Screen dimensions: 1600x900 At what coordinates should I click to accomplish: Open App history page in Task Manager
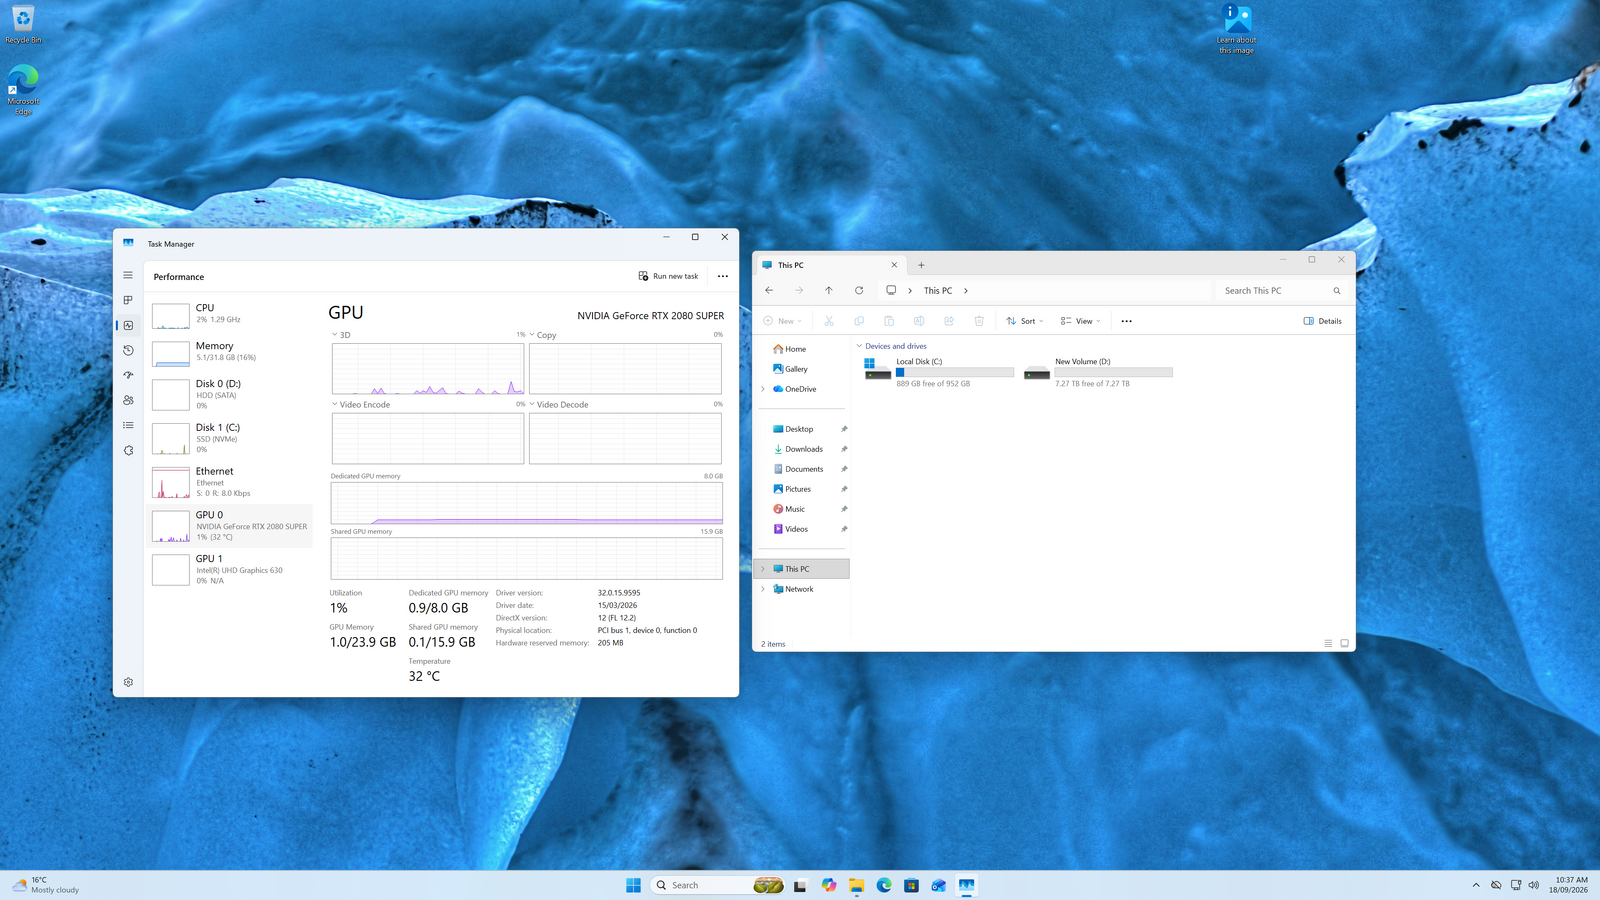(128, 350)
